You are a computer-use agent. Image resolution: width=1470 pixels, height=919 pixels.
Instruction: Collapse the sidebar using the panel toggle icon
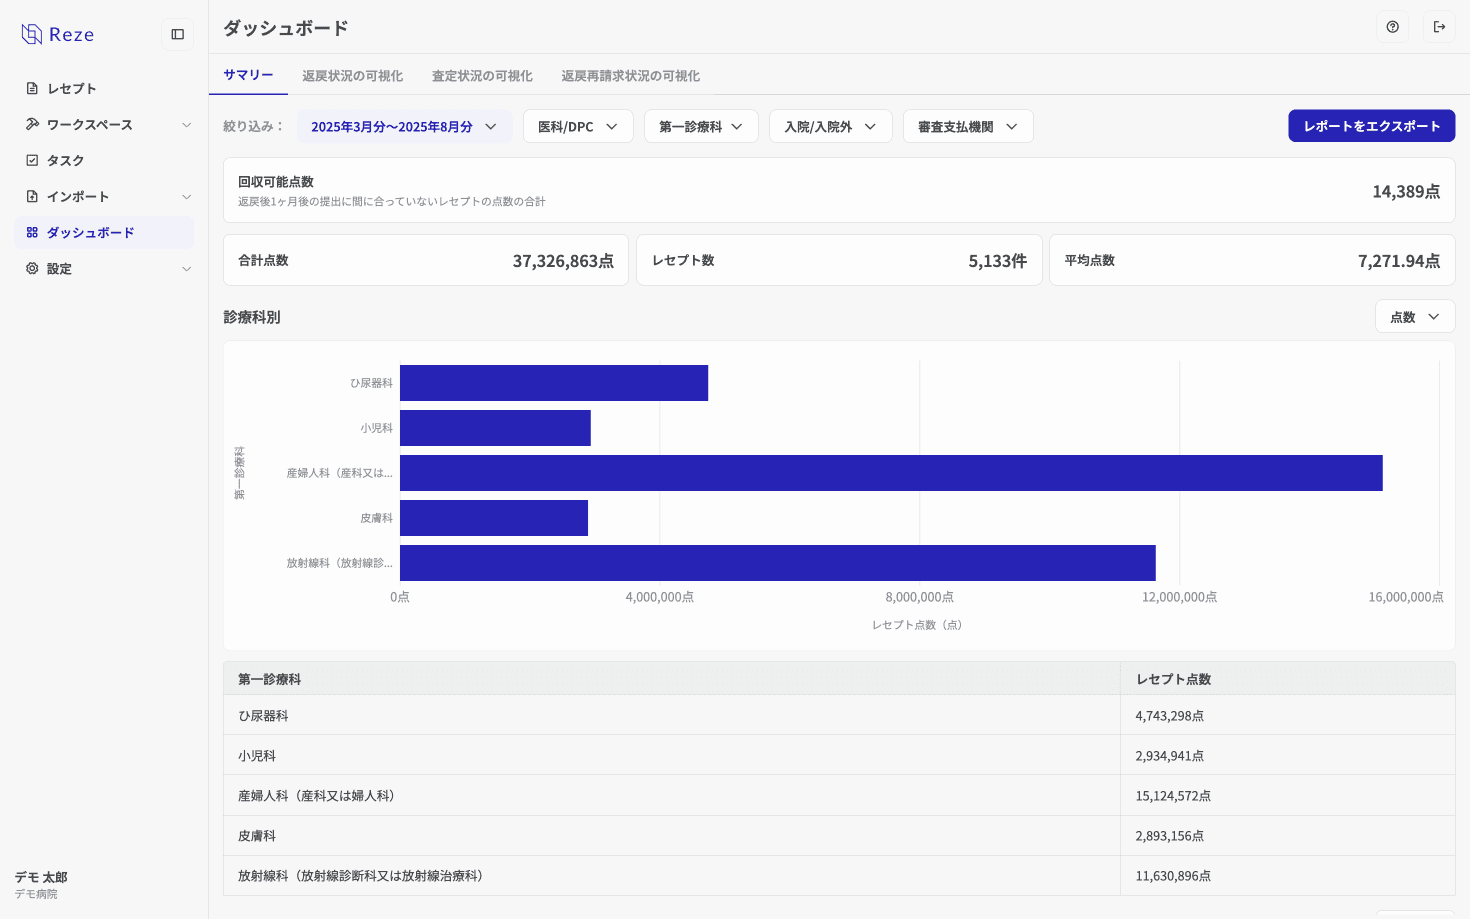pos(177,34)
